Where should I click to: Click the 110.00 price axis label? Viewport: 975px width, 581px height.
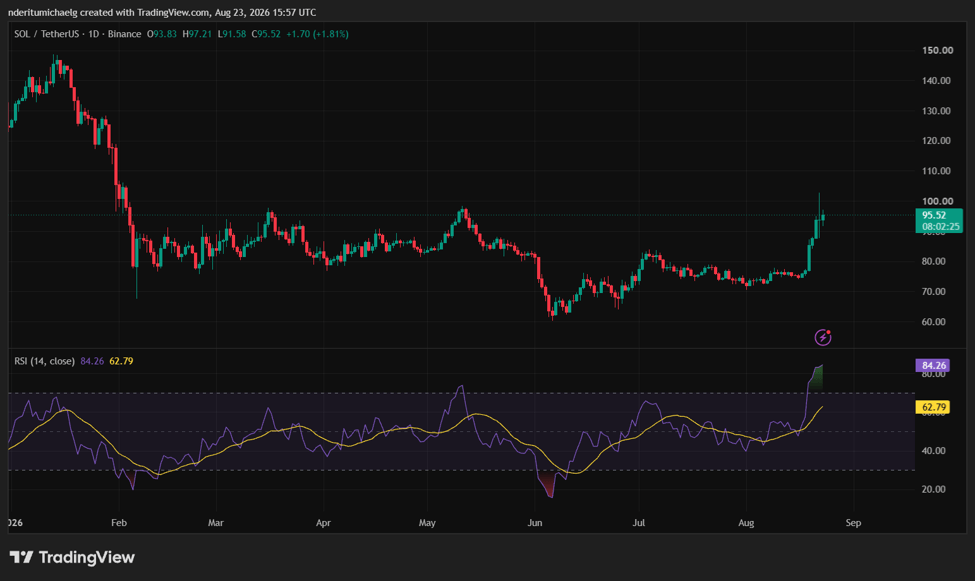point(936,170)
